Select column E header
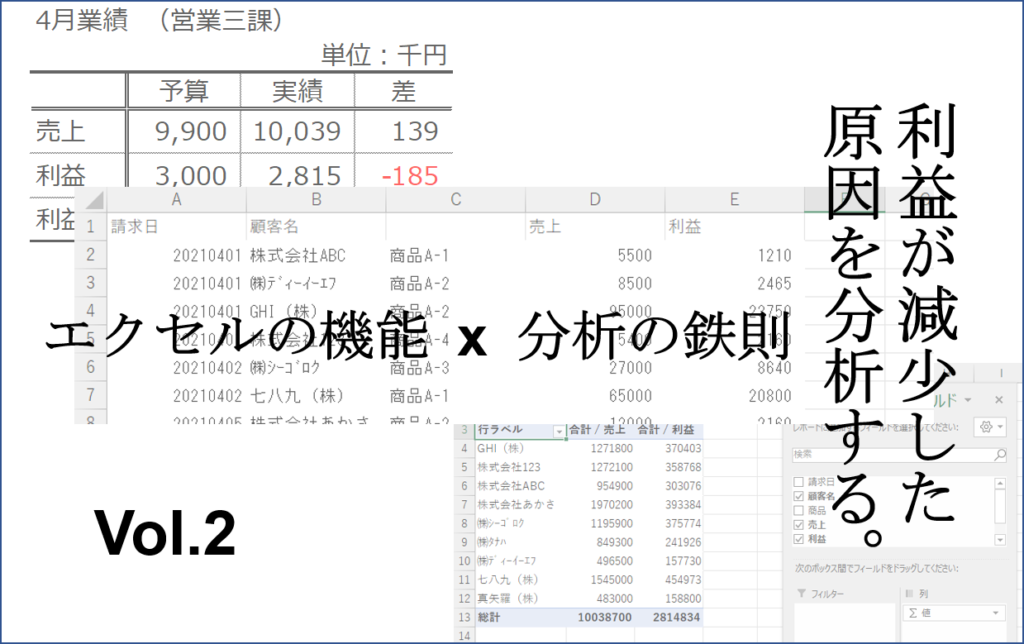Viewport: 1024px width, 644px height. [x=735, y=200]
